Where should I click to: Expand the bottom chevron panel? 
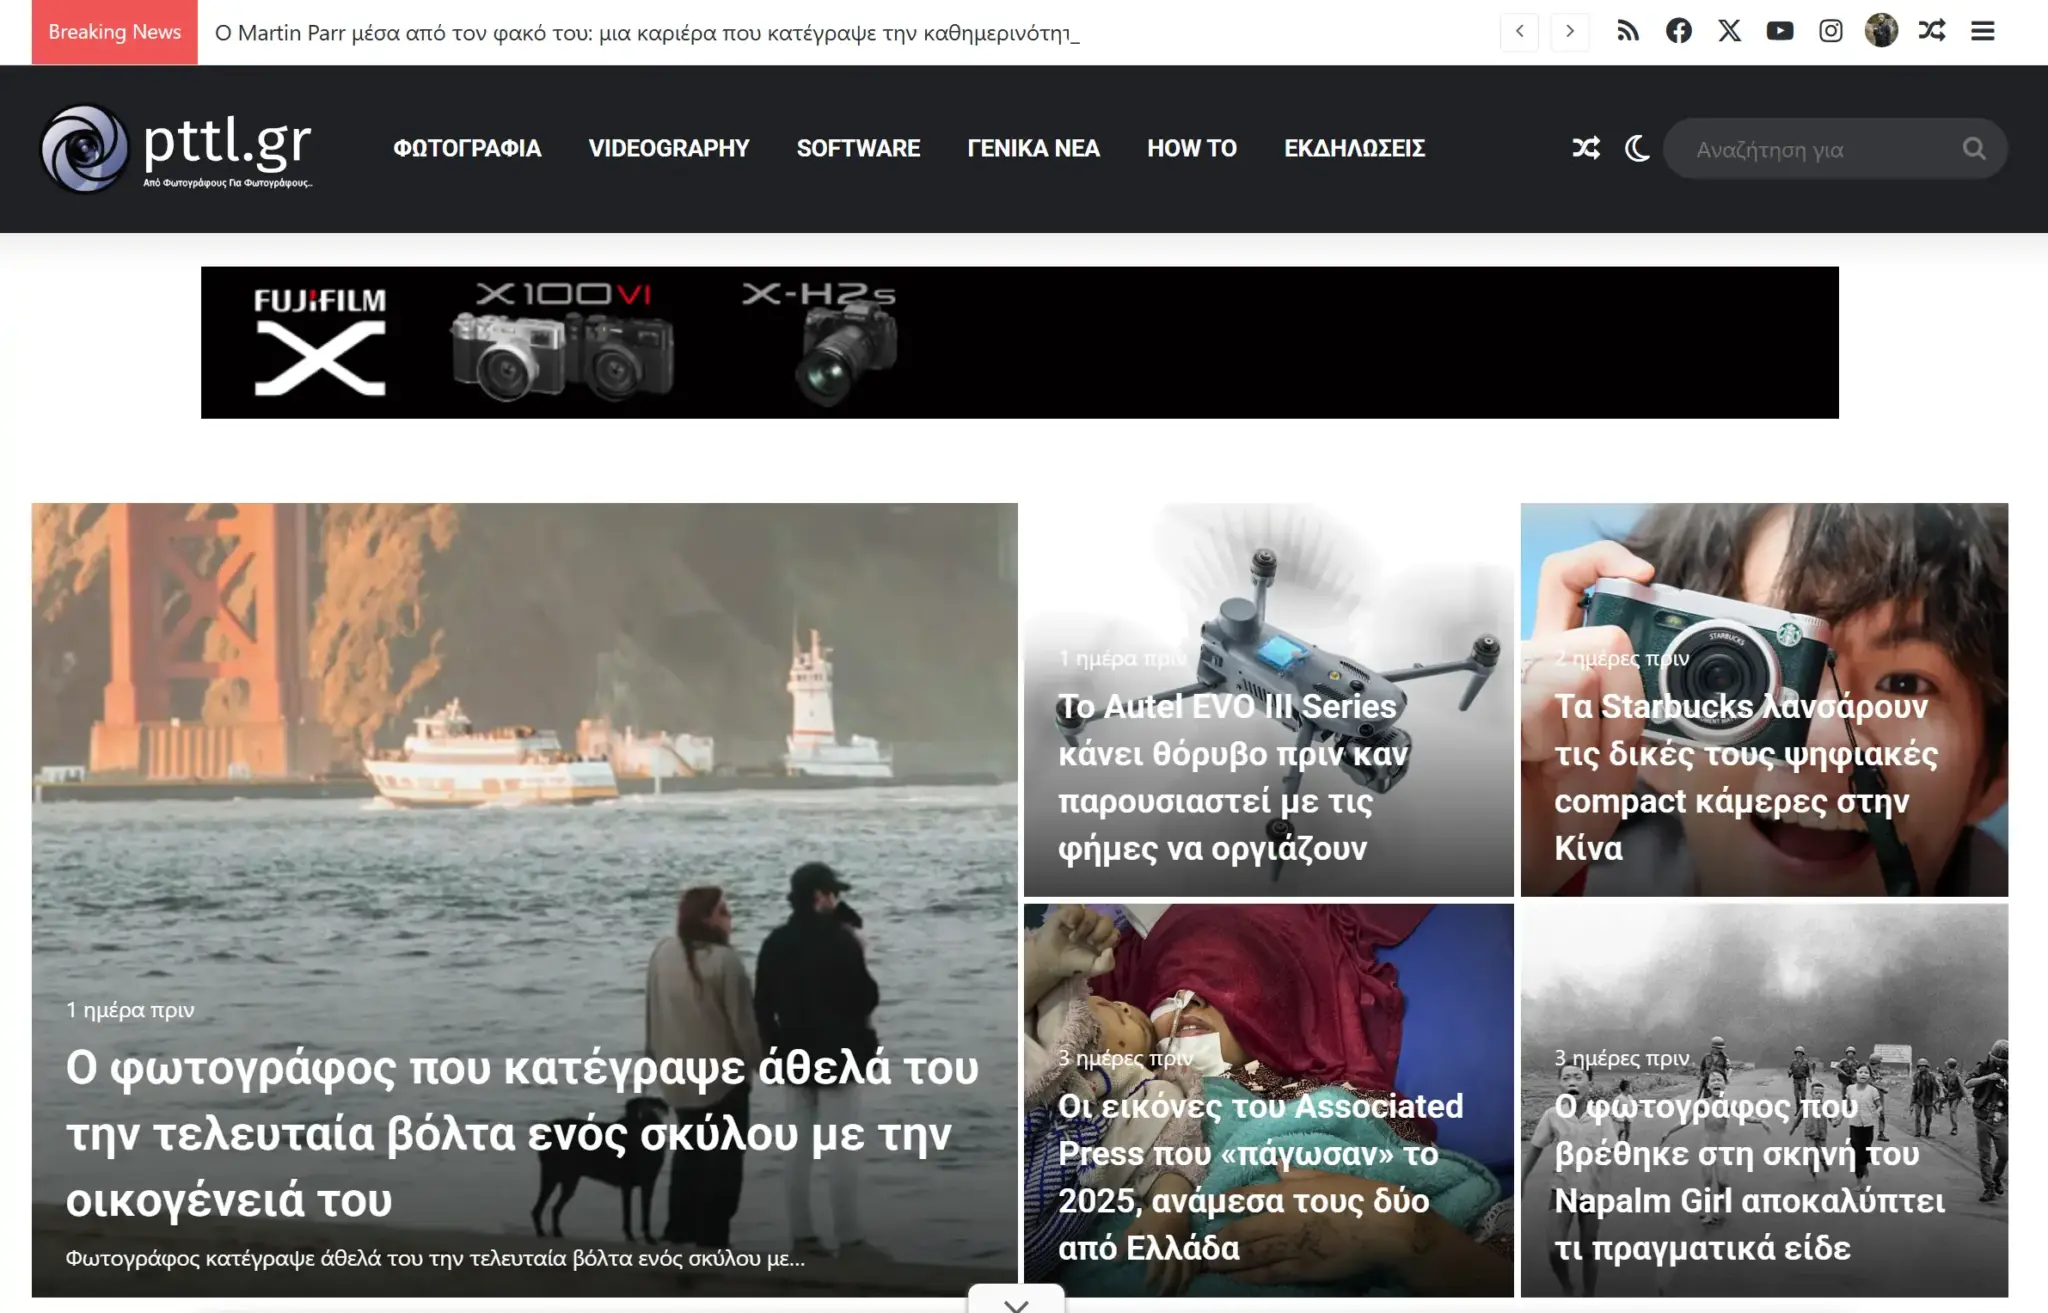click(x=1016, y=1303)
